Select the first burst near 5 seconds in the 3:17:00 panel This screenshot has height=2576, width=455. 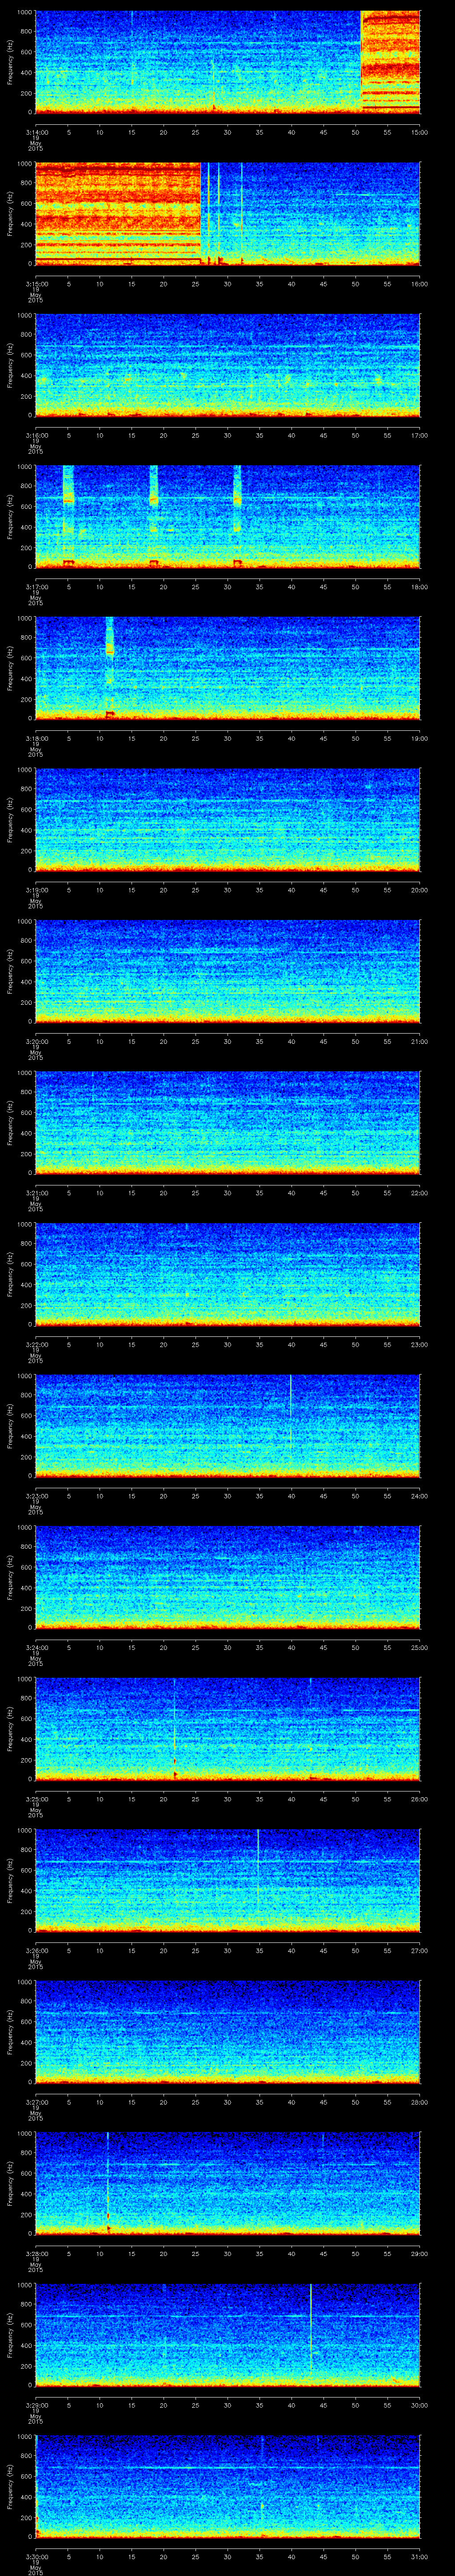(x=68, y=517)
